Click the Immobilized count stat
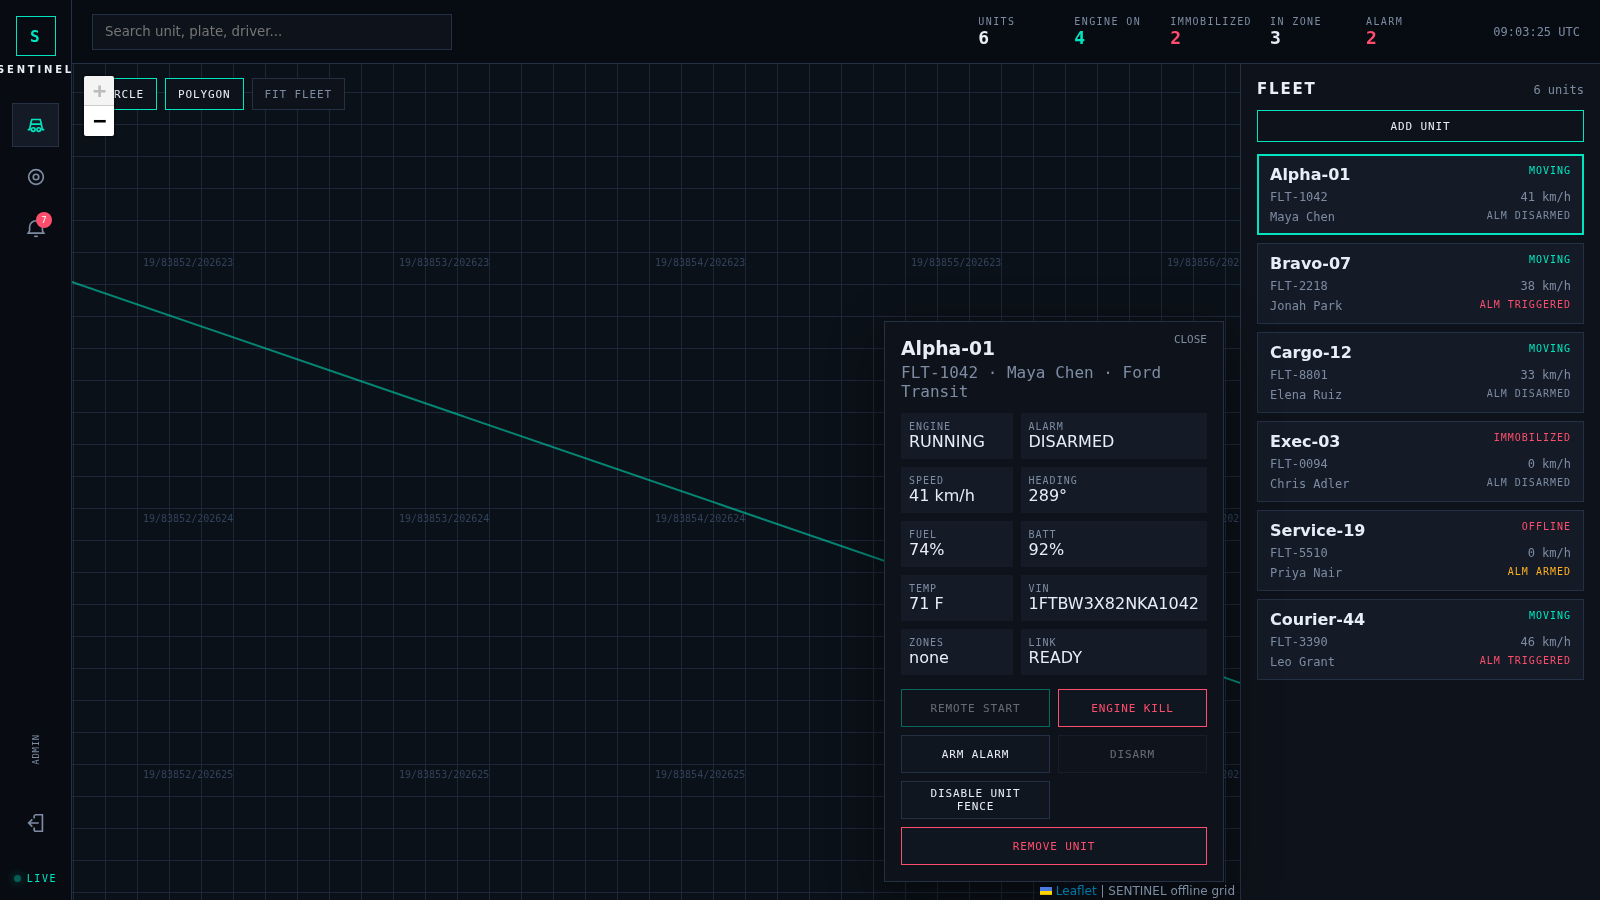The height and width of the screenshot is (900, 1600). tap(1210, 32)
